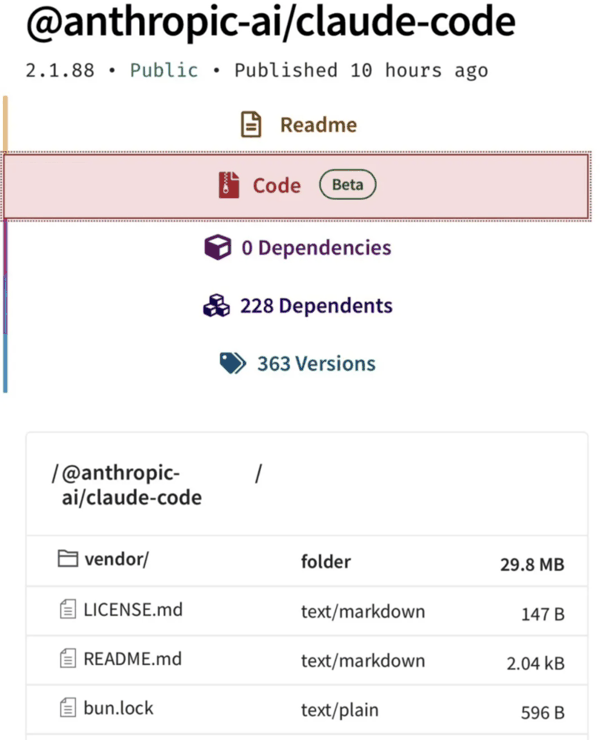The height and width of the screenshot is (740, 600).
Task: Open the README.md file link
Action: pyautogui.click(x=134, y=659)
